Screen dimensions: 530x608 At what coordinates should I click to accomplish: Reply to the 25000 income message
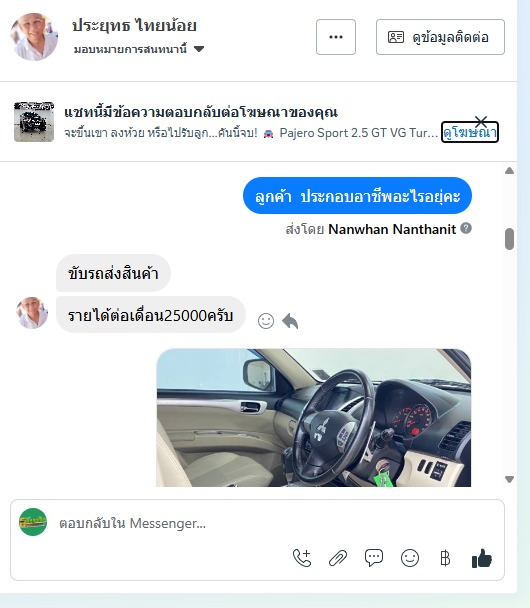coord(290,321)
